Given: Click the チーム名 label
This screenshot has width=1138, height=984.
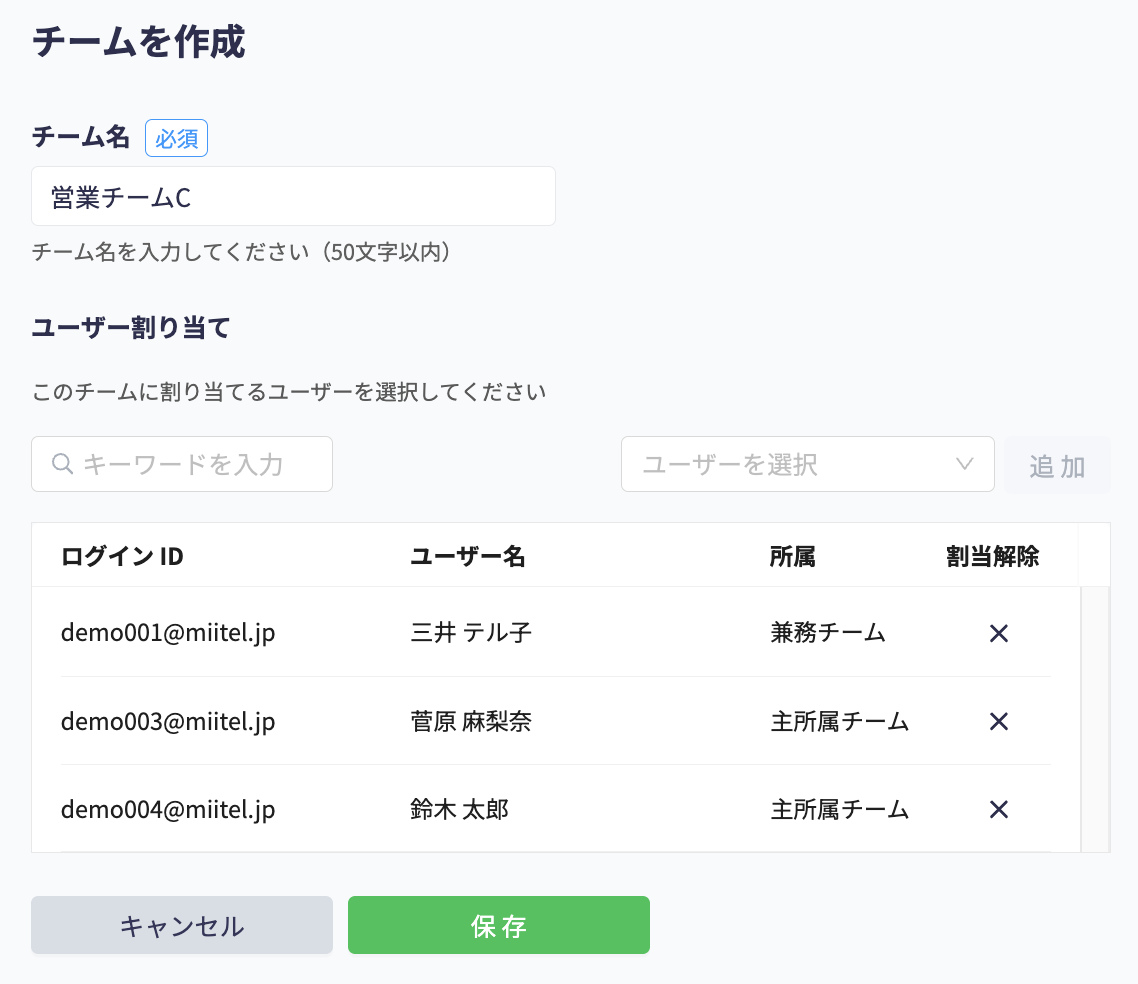Looking at the screenshot, I should (x=81, y=136).
